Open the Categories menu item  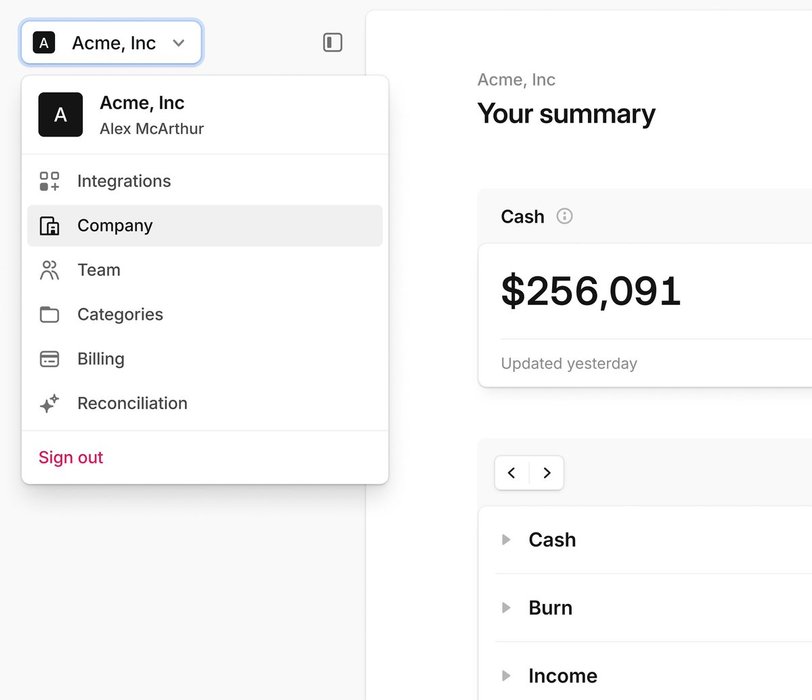pos(120,315)
